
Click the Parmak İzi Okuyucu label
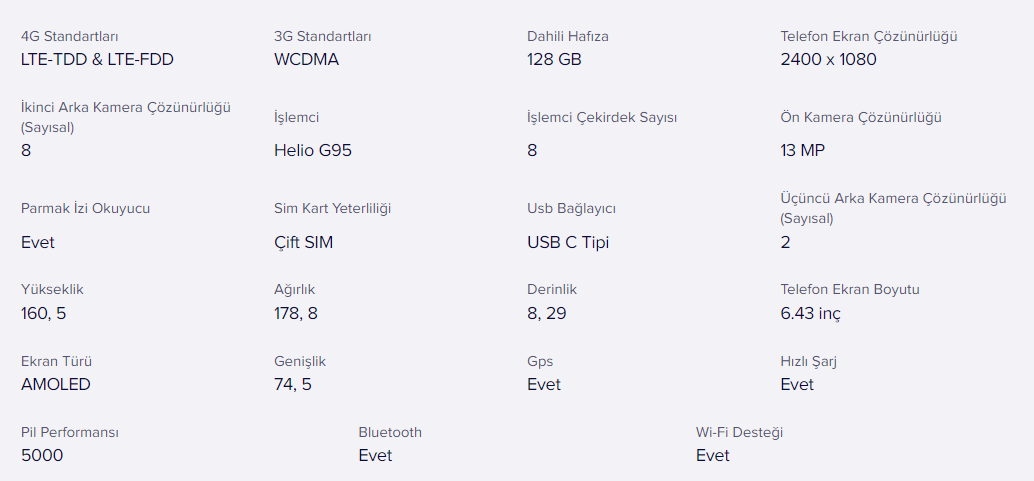86,208
